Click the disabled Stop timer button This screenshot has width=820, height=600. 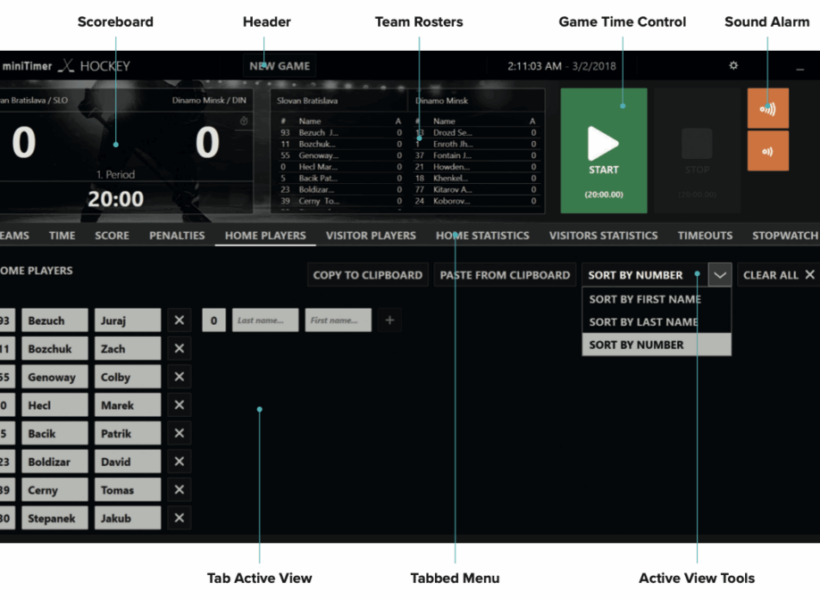tap(697, 150)
